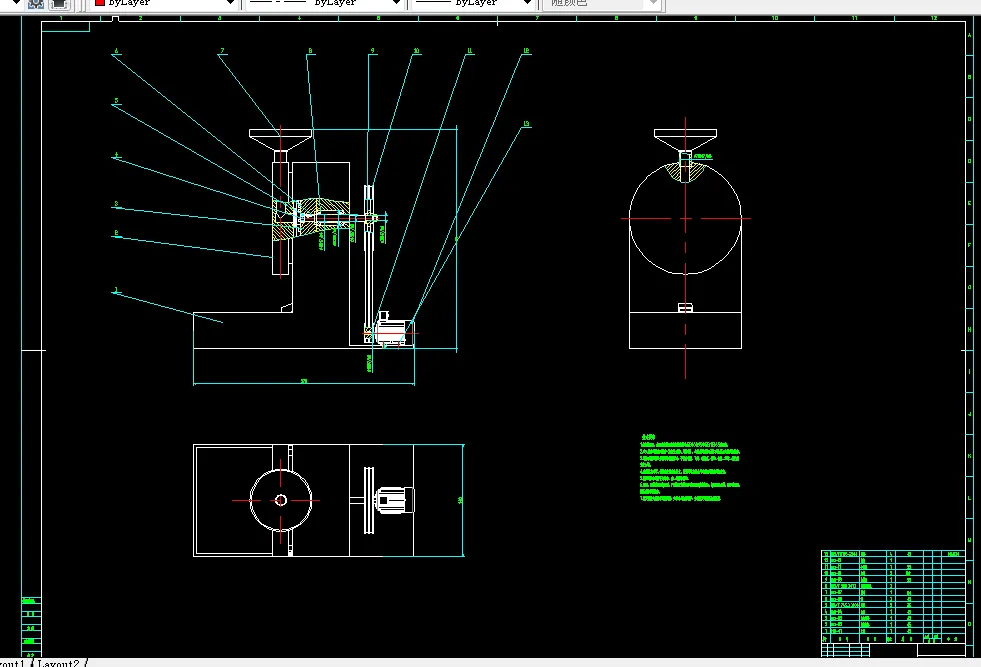Image resolution: width=981 pixels, height=667 pixels.
Task: Select the electric motor in the plan view
Action: pyautogui.click(x=394, y=501)
